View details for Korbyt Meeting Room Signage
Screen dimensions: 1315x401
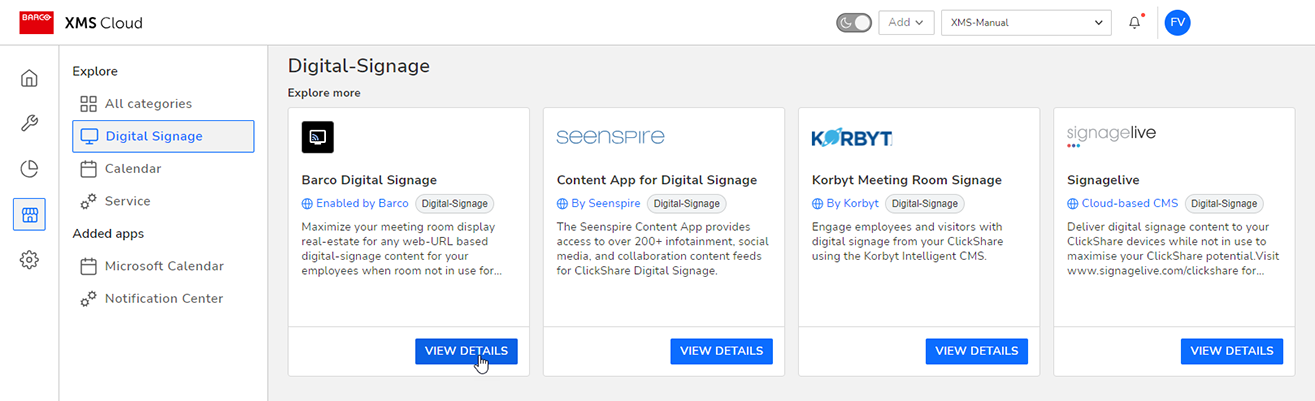tap(976, 351)
